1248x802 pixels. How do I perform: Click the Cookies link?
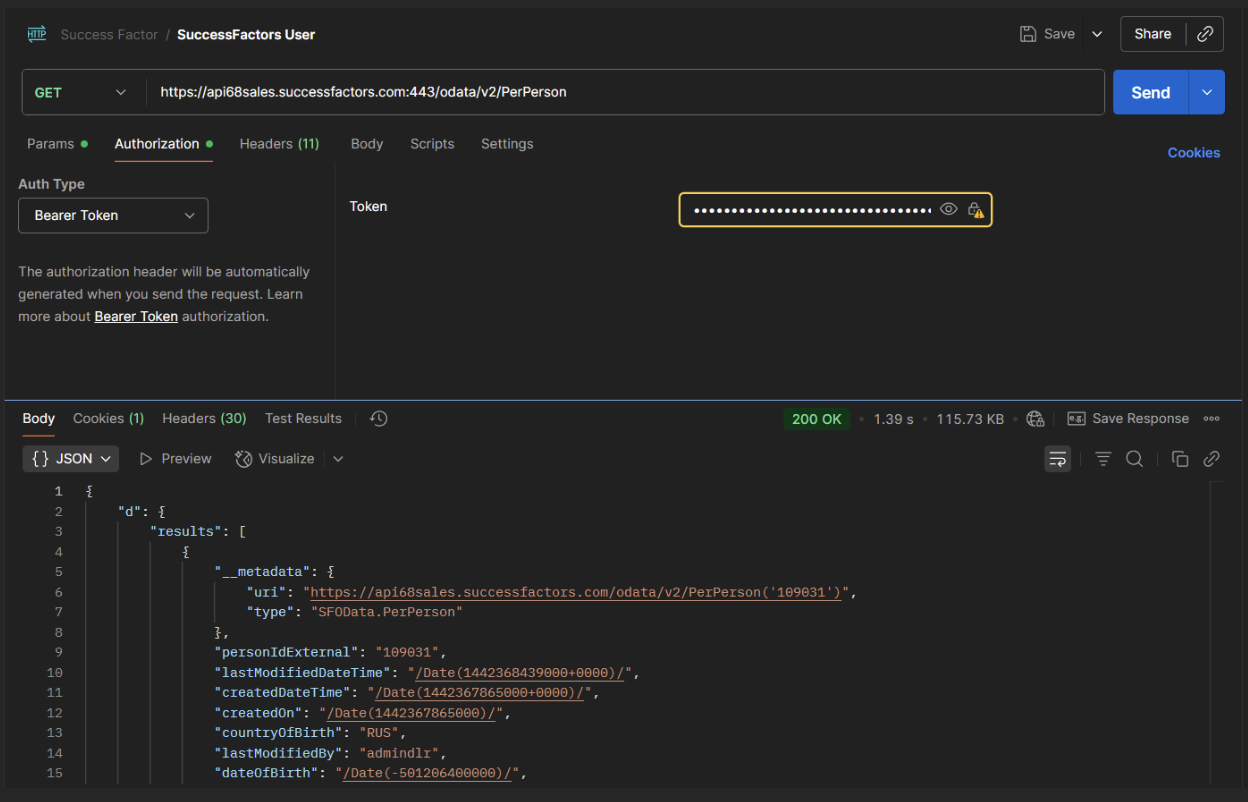1194,153
